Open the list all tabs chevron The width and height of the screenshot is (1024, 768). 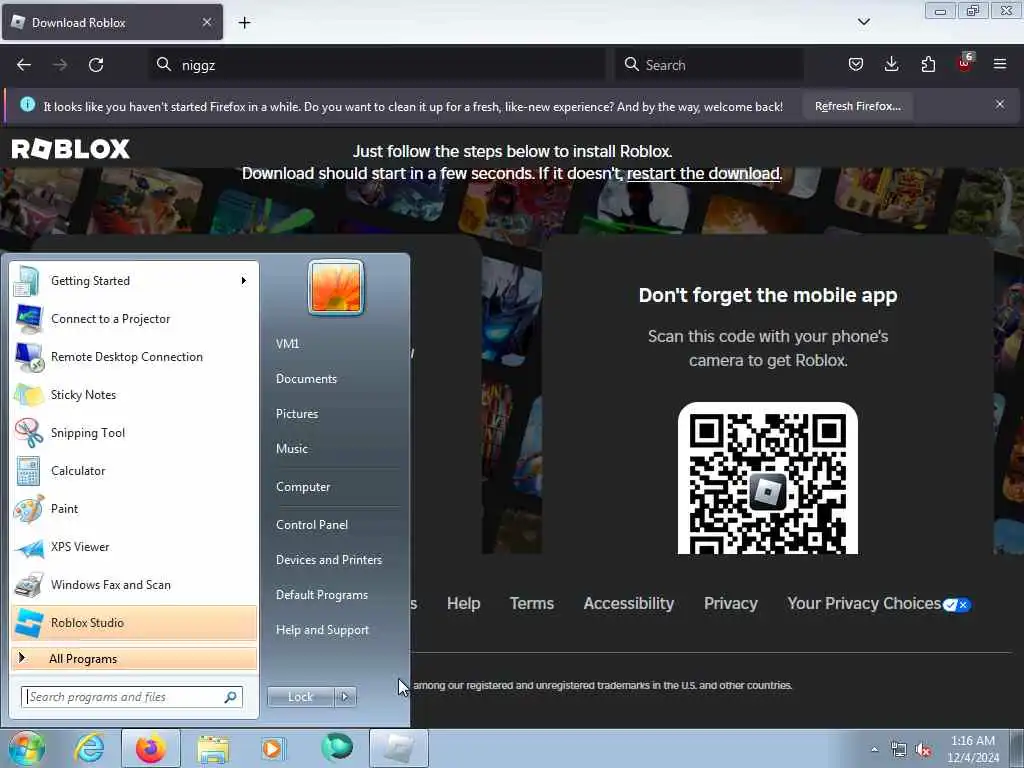864,22
